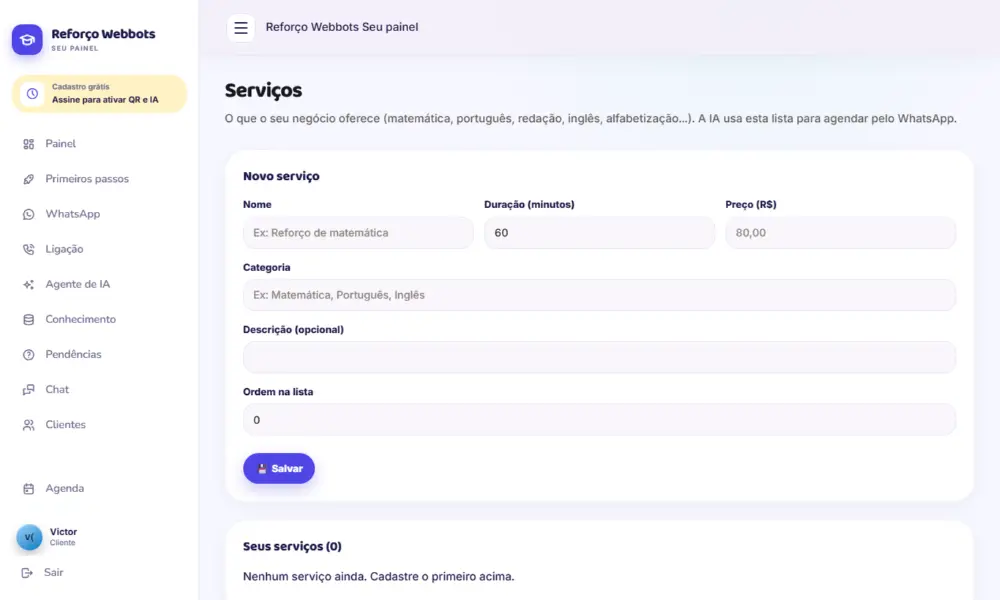Focus the Categoria input field
This screenshot has width=1000, height=600.
tap(599, 295)
